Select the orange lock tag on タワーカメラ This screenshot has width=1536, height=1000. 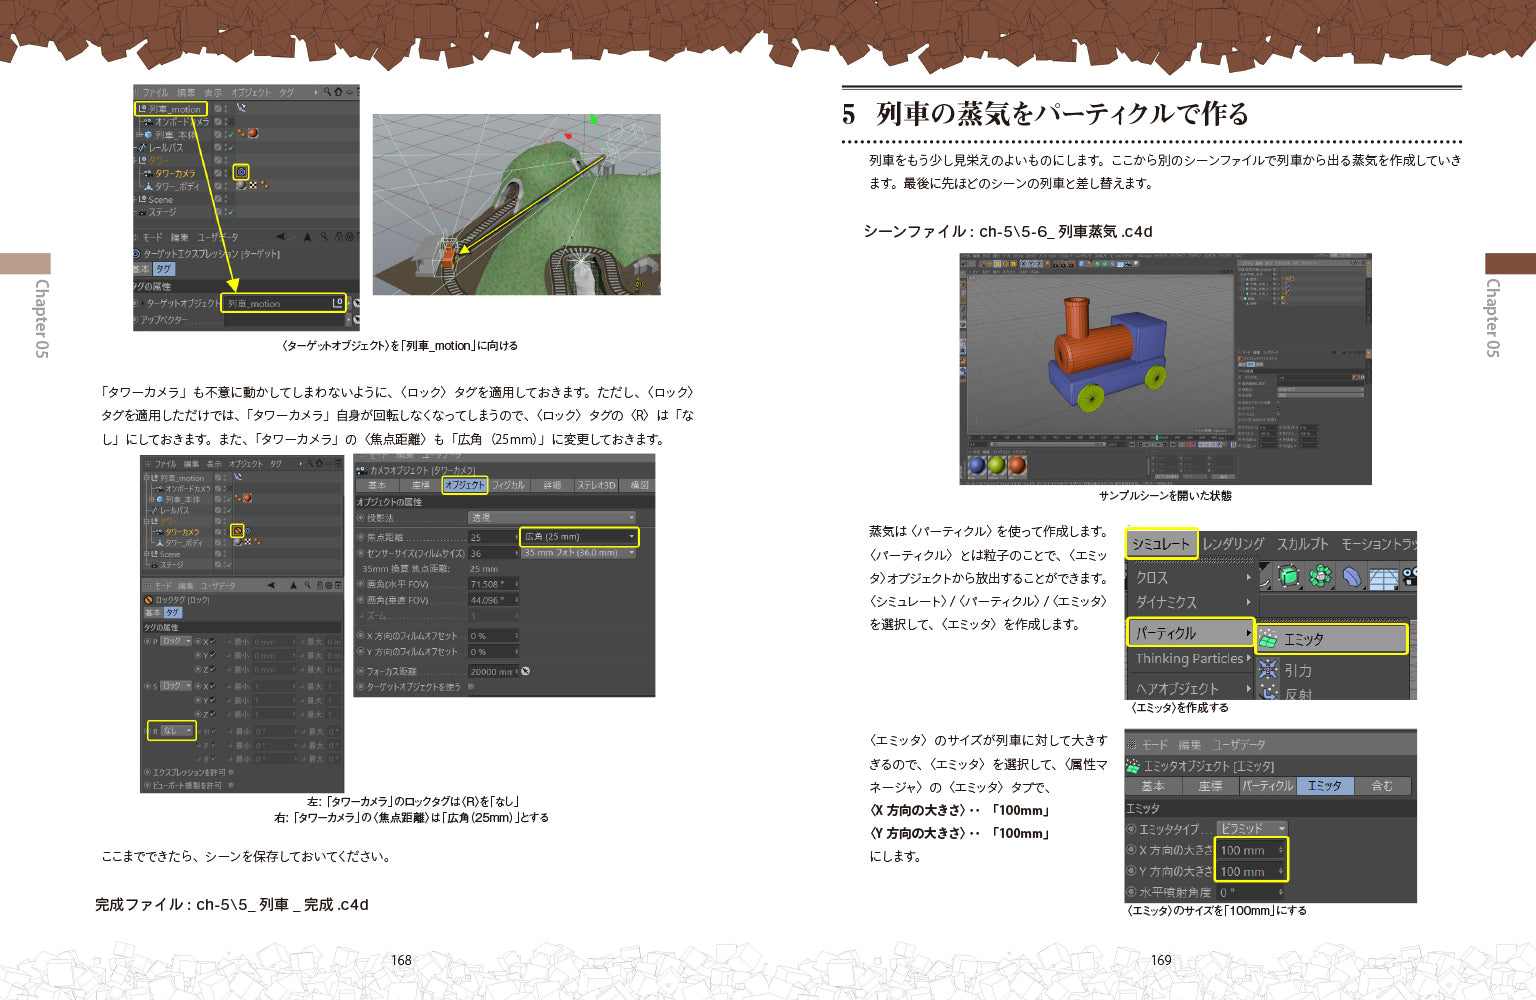237,531
